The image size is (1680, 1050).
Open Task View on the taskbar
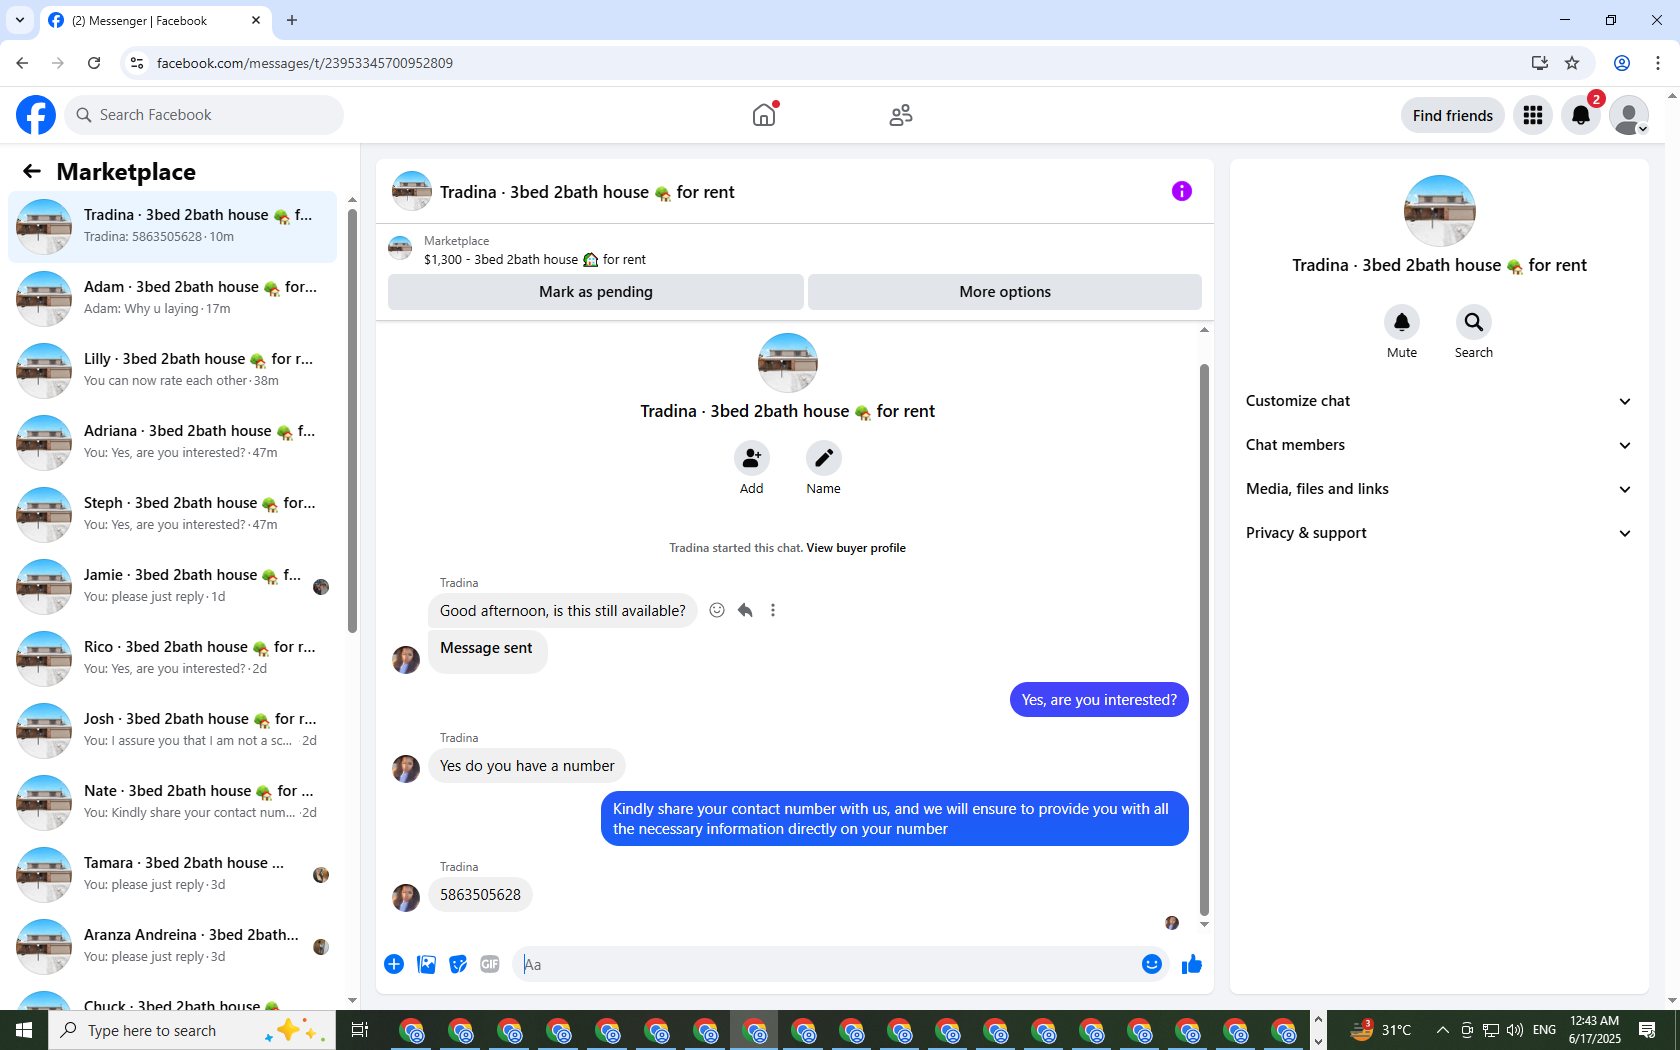(x=360, y=1030)
